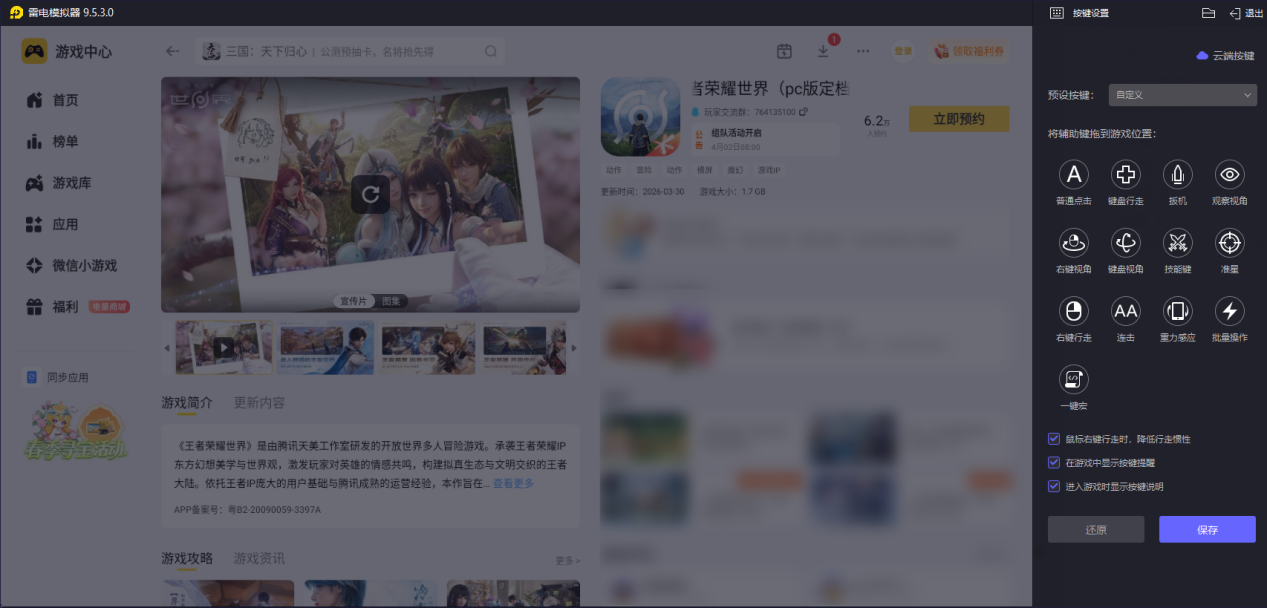Select the 准星 crosshair icon
Viewport: 1267px width, 608px height.
(1230, 243)
